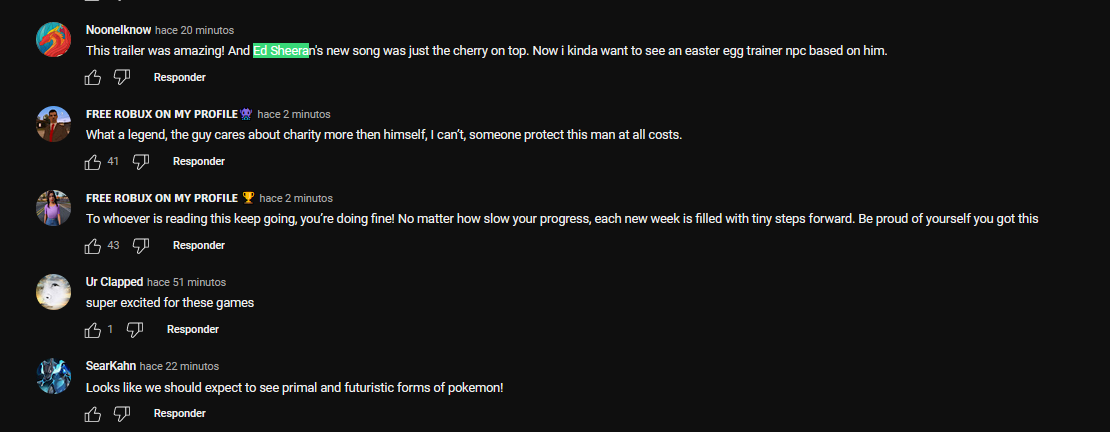
Task: Like Ur Clapped's comment
Action: point(93,330)
